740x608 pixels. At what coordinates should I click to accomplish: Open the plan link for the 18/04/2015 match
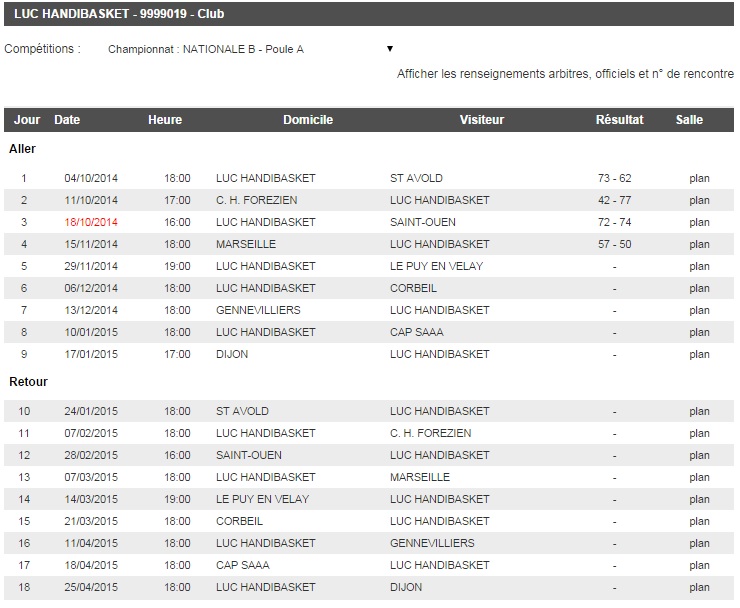(x=699, y=566)
